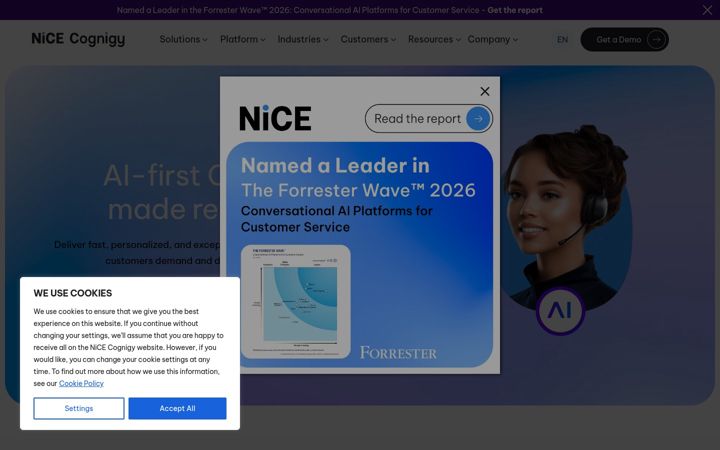Click Conversational AI Platforms for Customer Service text
The height and width of the screenshot is (450, 720).
337,219
